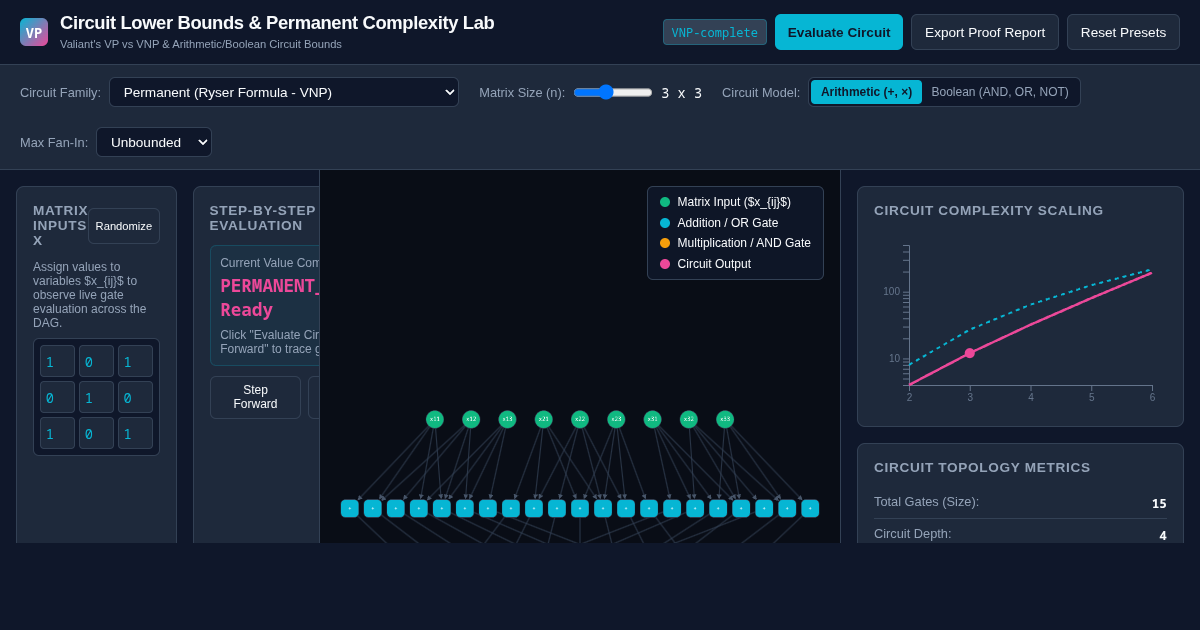Image resolution: width=1200 pixels, height=630 pixels.
Task: Click the leftmost addition gate node
Action: coord(350,508)
